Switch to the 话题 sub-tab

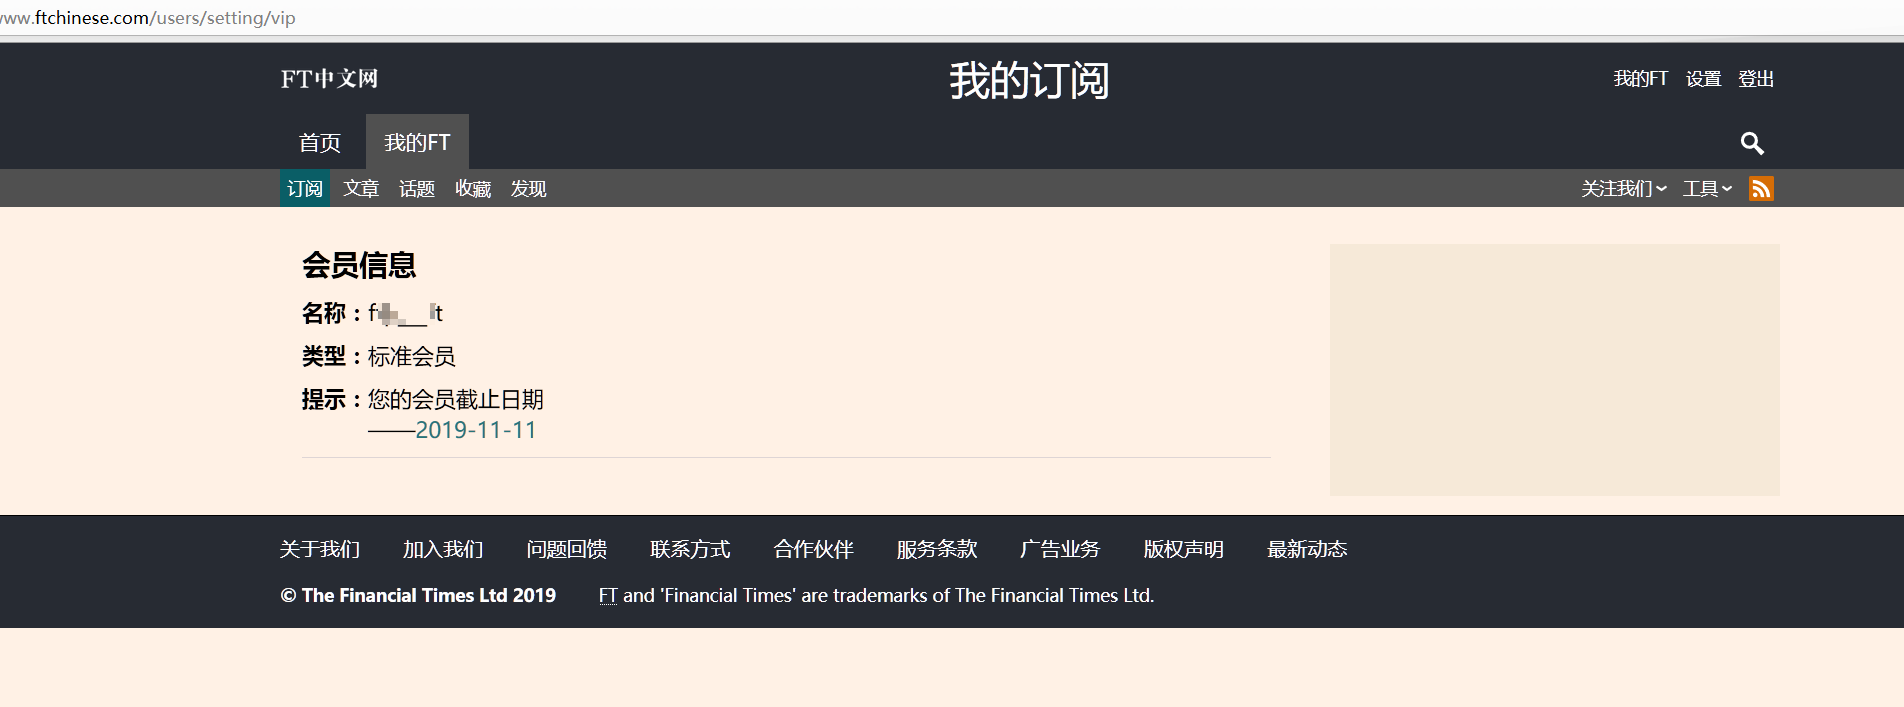point(417,189)
